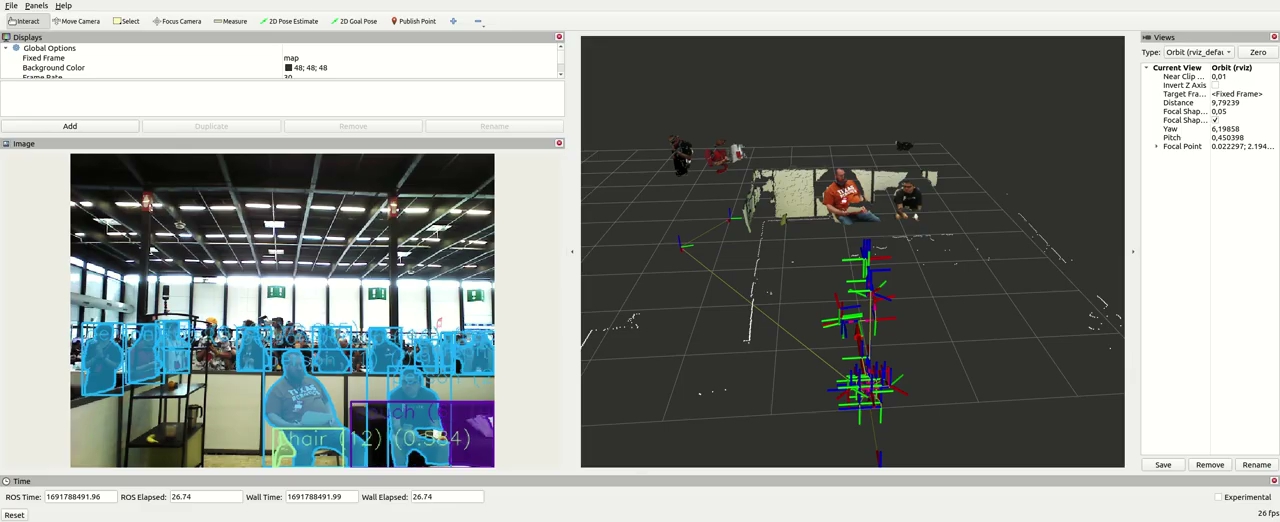
Task: Enable the Experimental checkbox
Action: [1218, 497]
